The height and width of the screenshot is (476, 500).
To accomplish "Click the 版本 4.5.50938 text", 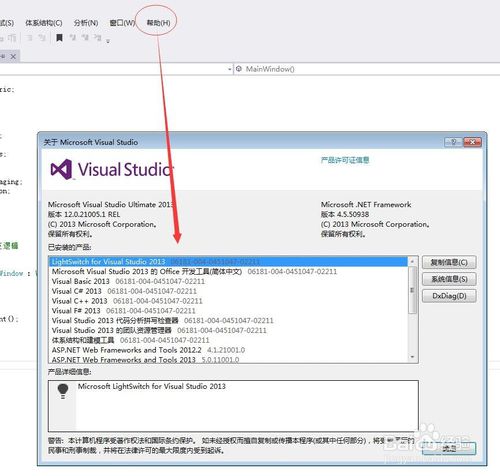I will pyautogui.click(x=345, y=214).
